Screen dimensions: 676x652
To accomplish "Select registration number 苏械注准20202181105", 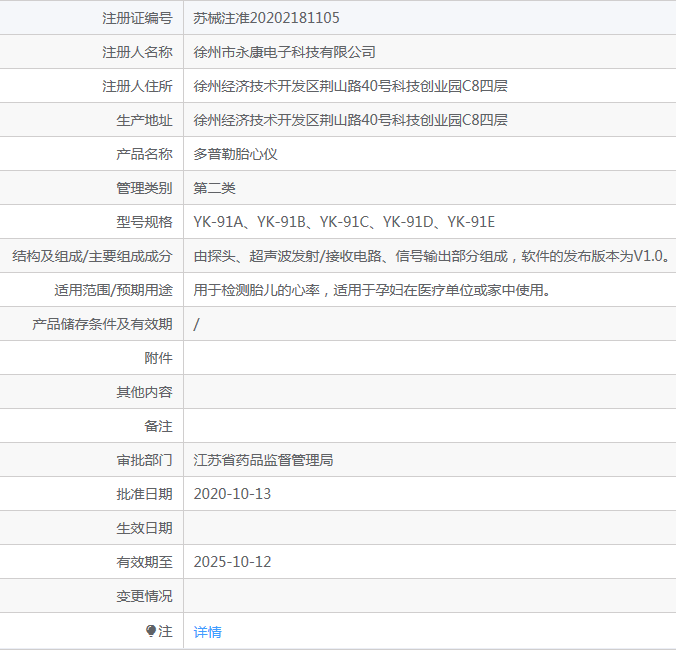I will coord(266,18).
